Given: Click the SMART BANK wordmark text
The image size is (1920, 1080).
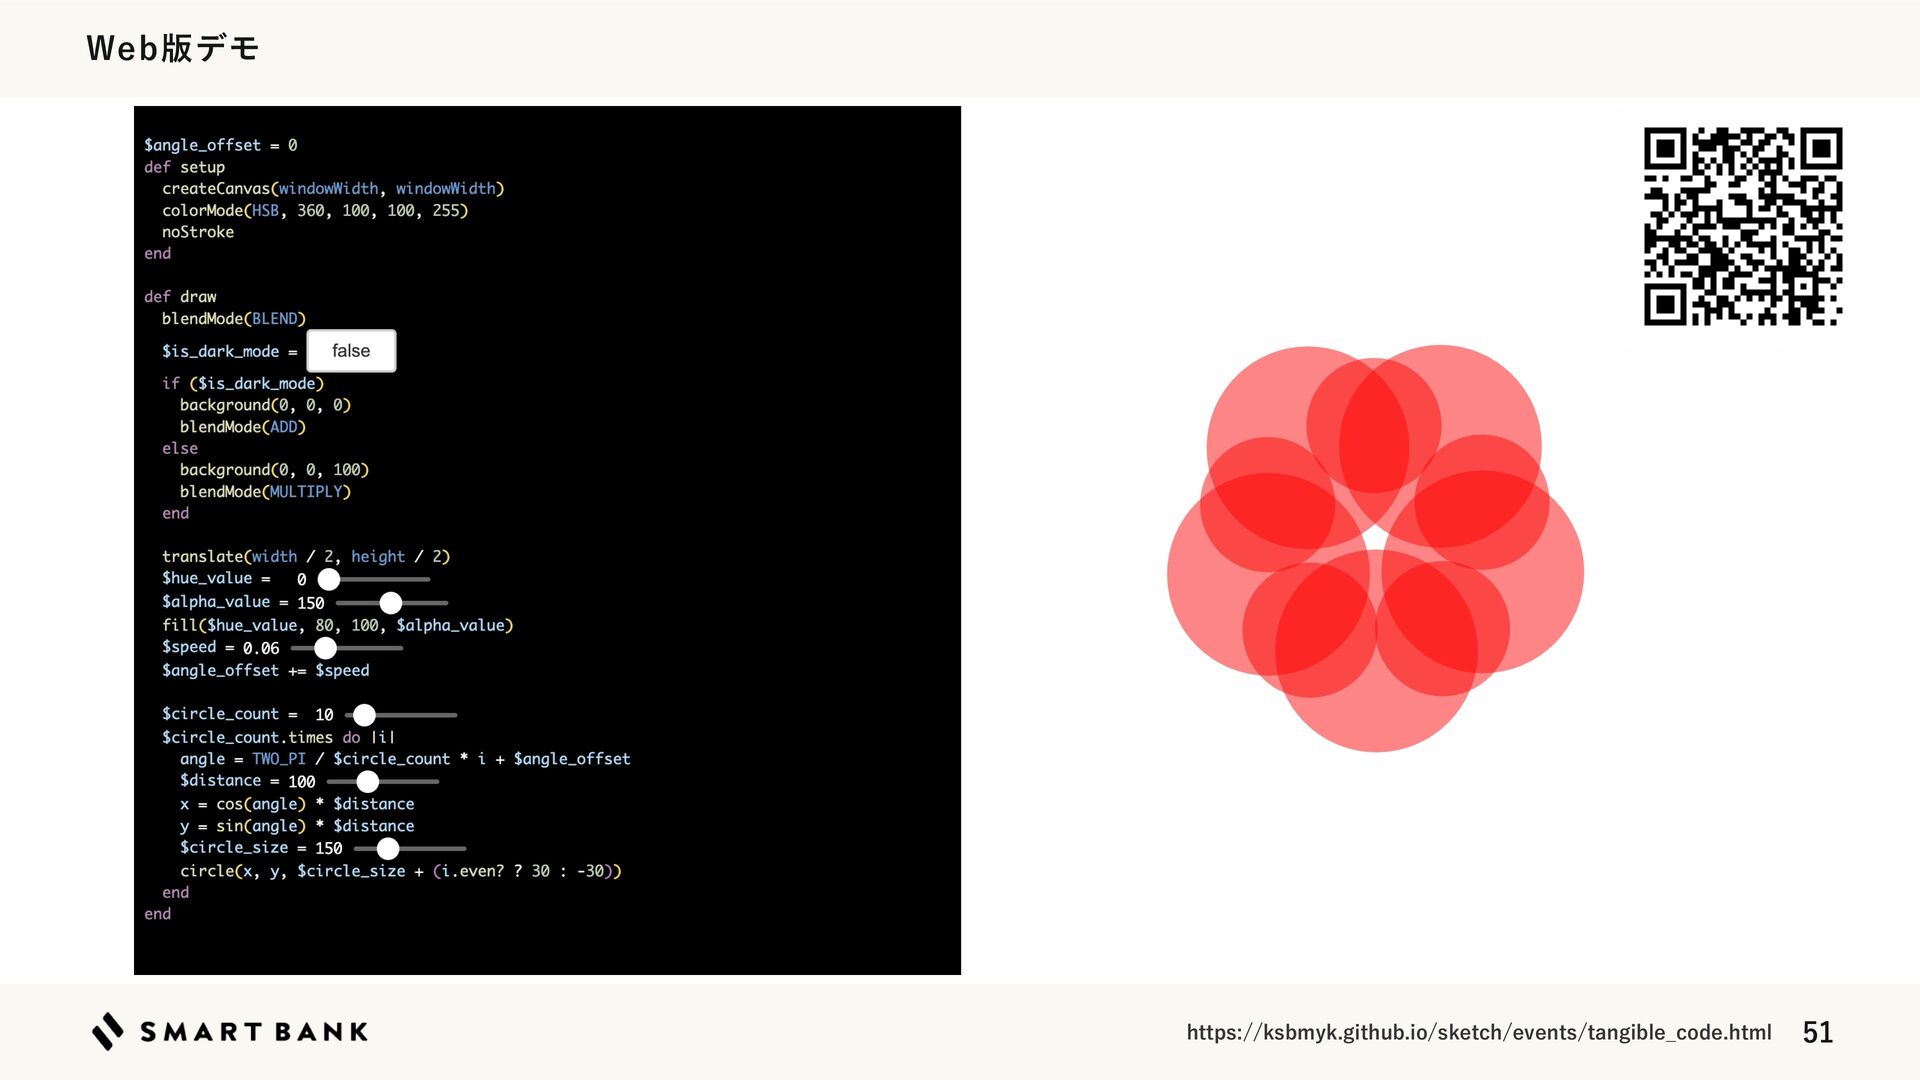Looking at the screenshot, I should pyautogui.click(x=254, y=1032).
